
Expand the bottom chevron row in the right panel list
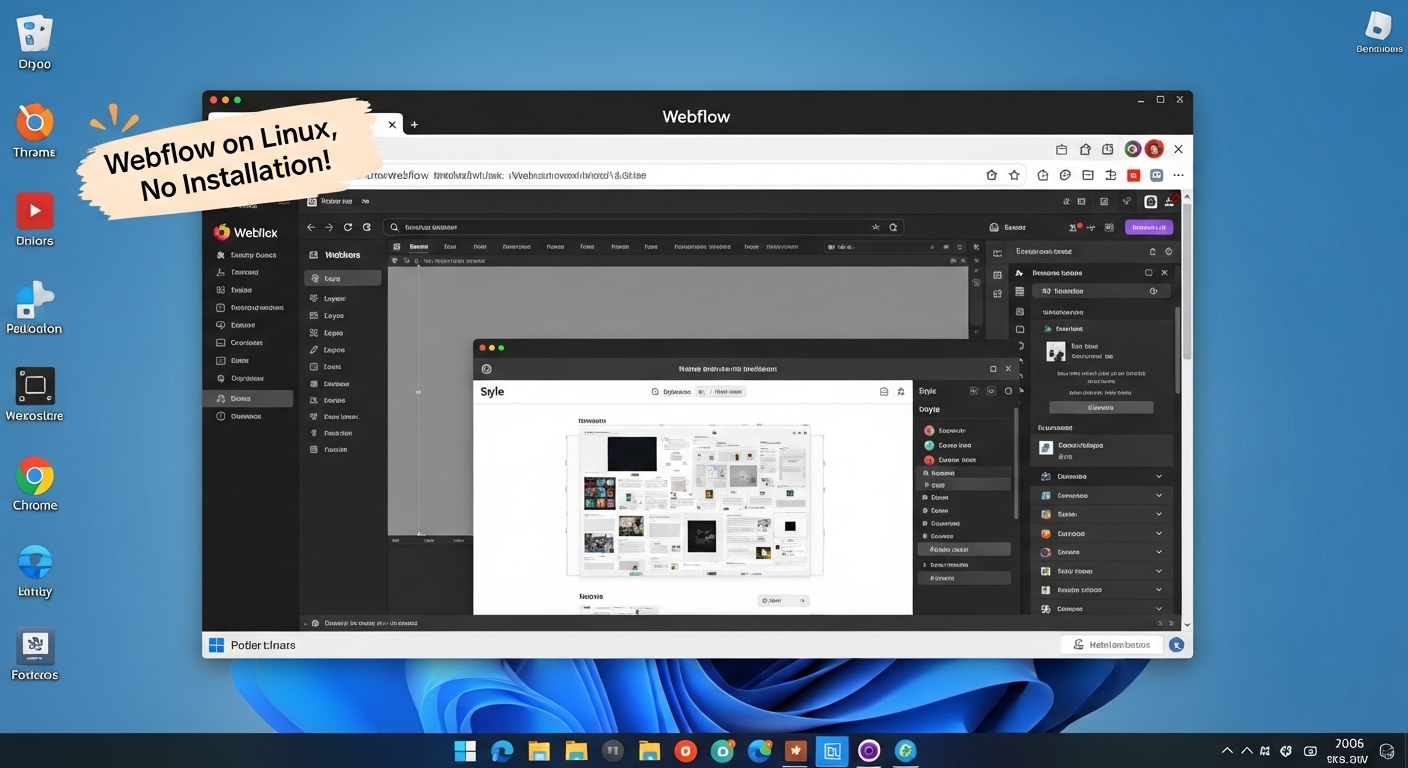[1102, 608]
